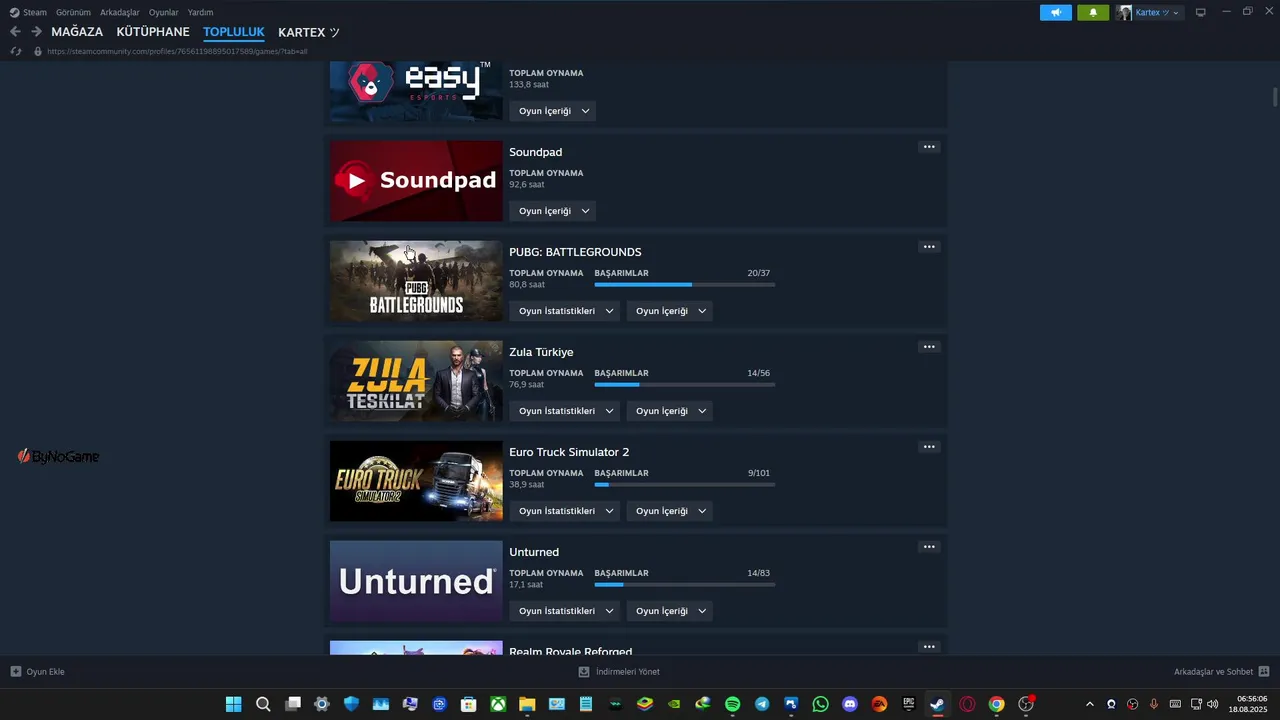The width and height of the screenshot is (1280, 720).
Task: Expand Oyun İstatistikleri dropdown for Unturned
Action: pos(564,611)
